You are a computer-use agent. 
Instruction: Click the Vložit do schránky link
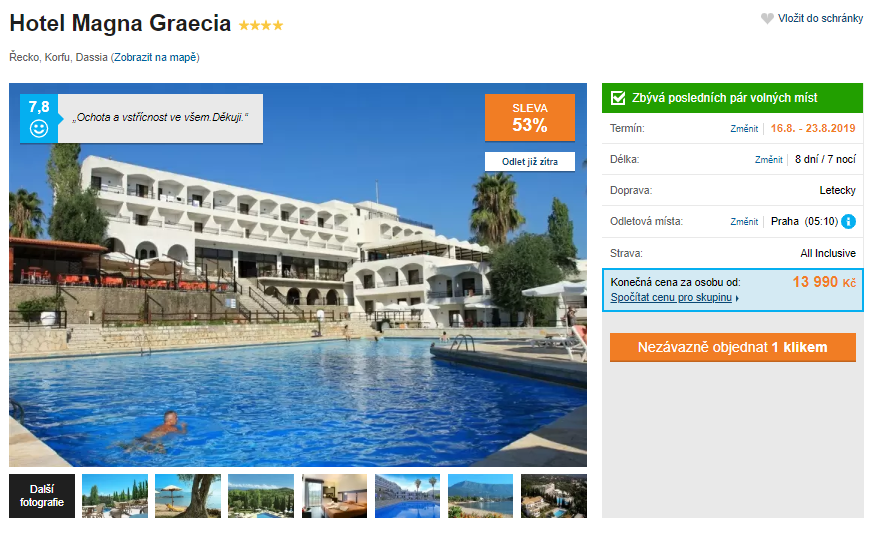(x=820, y=18)
